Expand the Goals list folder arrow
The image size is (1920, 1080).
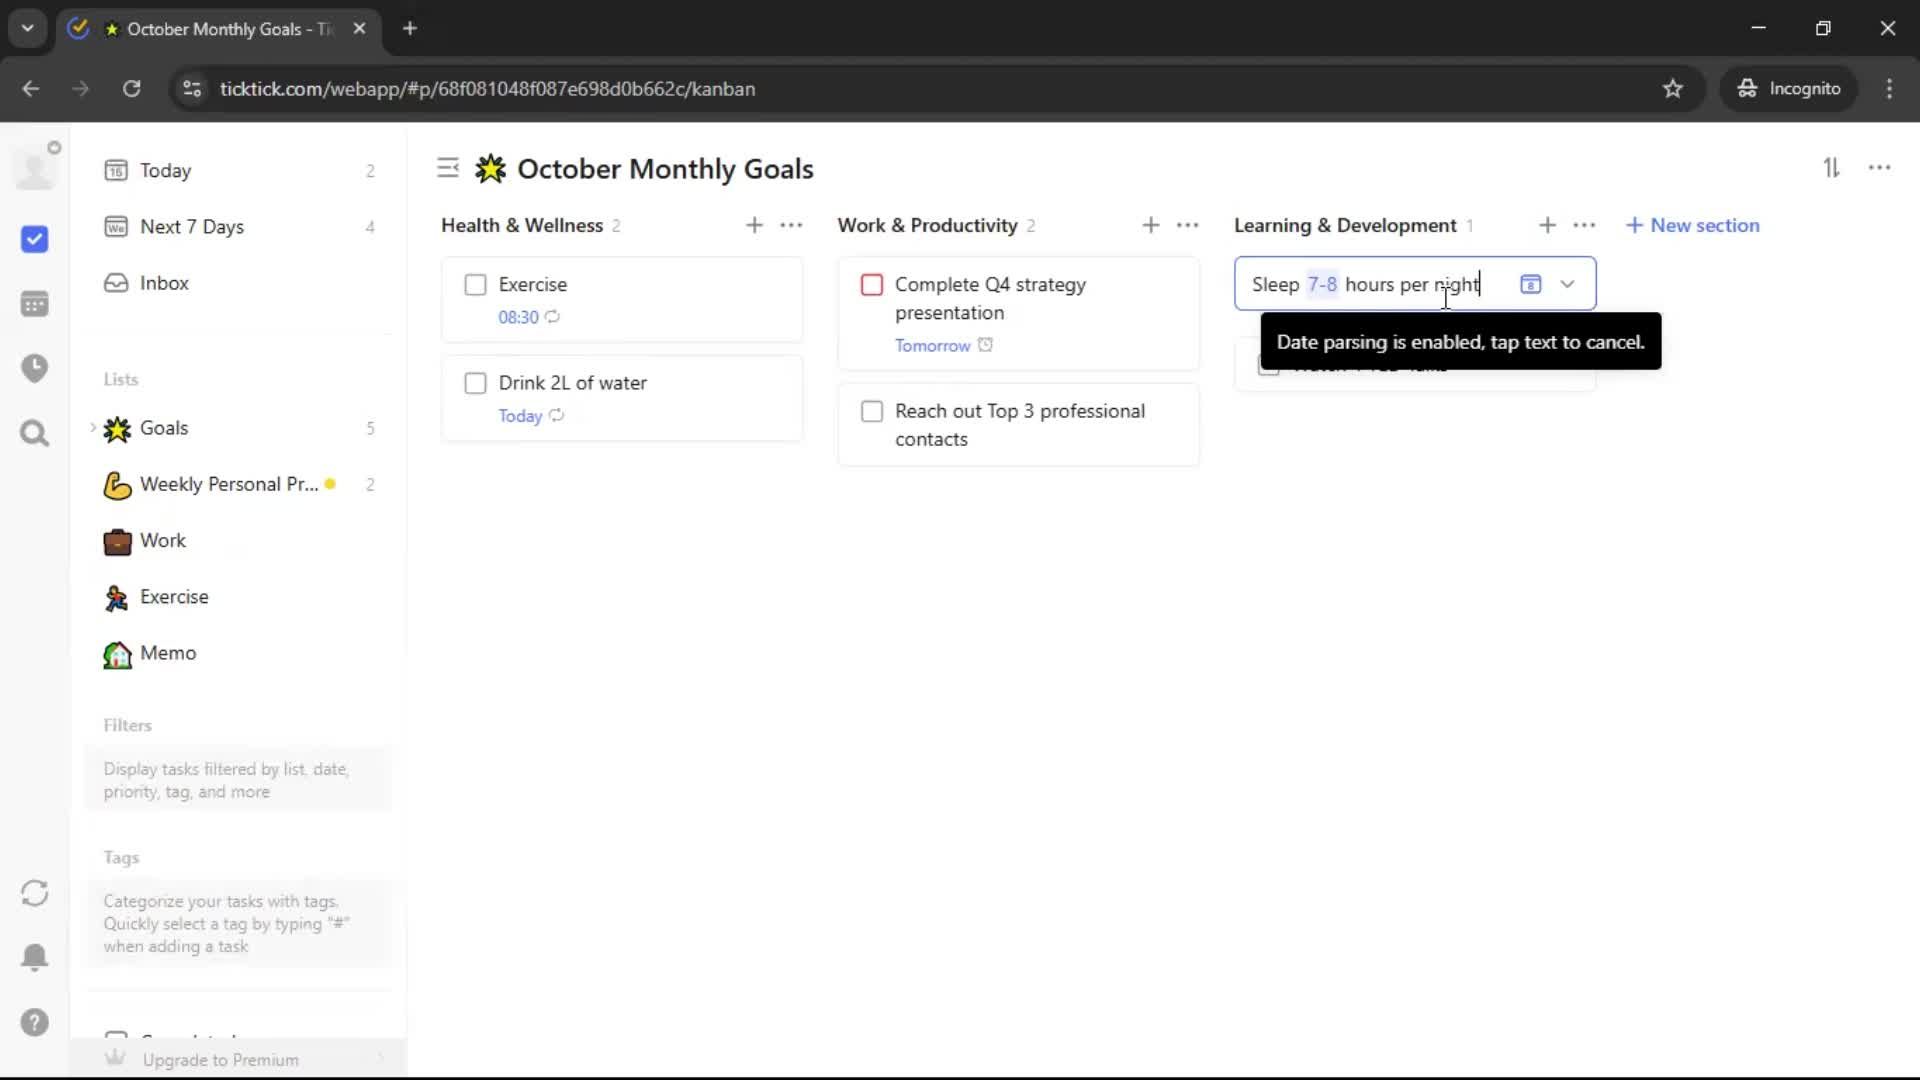pos(93,428)
